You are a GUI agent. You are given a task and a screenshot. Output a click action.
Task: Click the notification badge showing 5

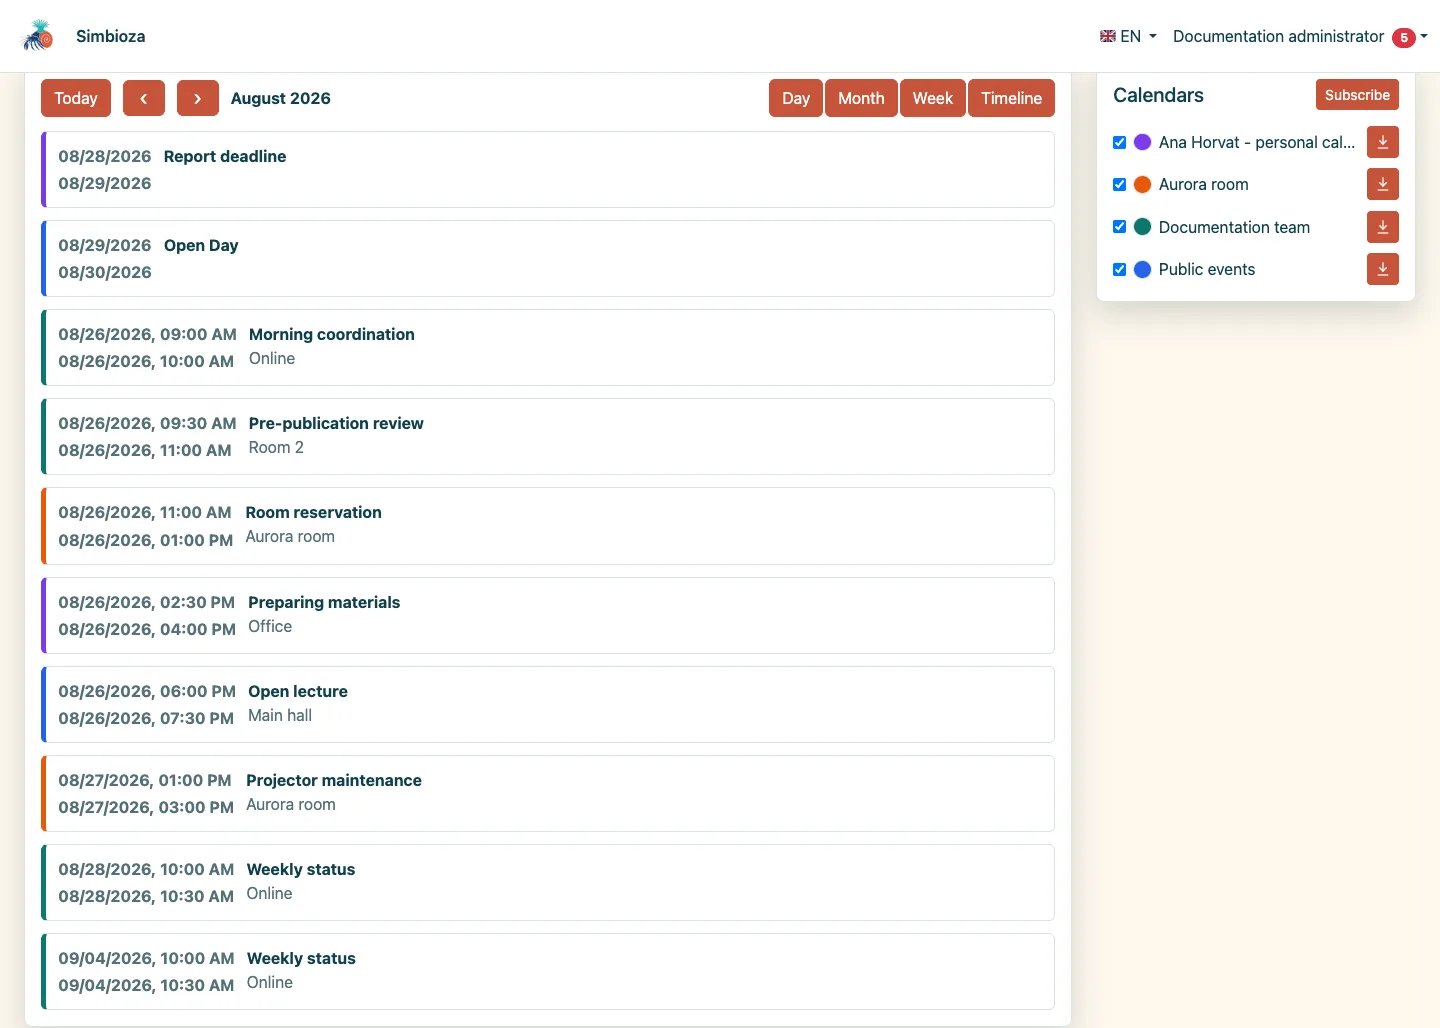(x=1404, y=37)
